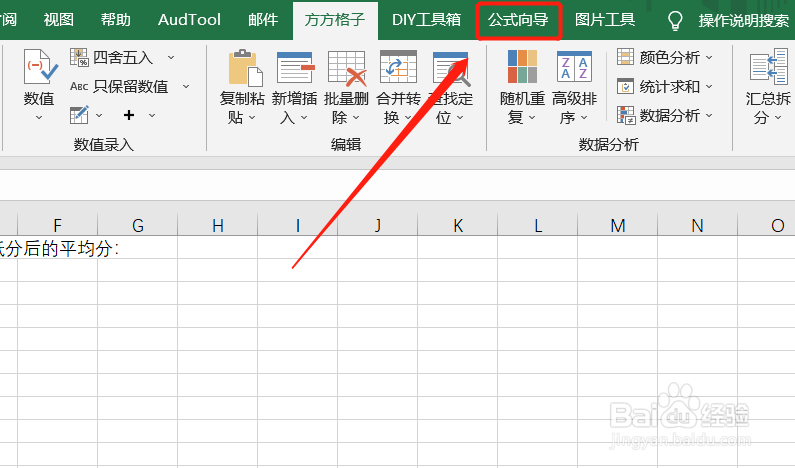Click the 颜色分析 icon

point(625,57)
